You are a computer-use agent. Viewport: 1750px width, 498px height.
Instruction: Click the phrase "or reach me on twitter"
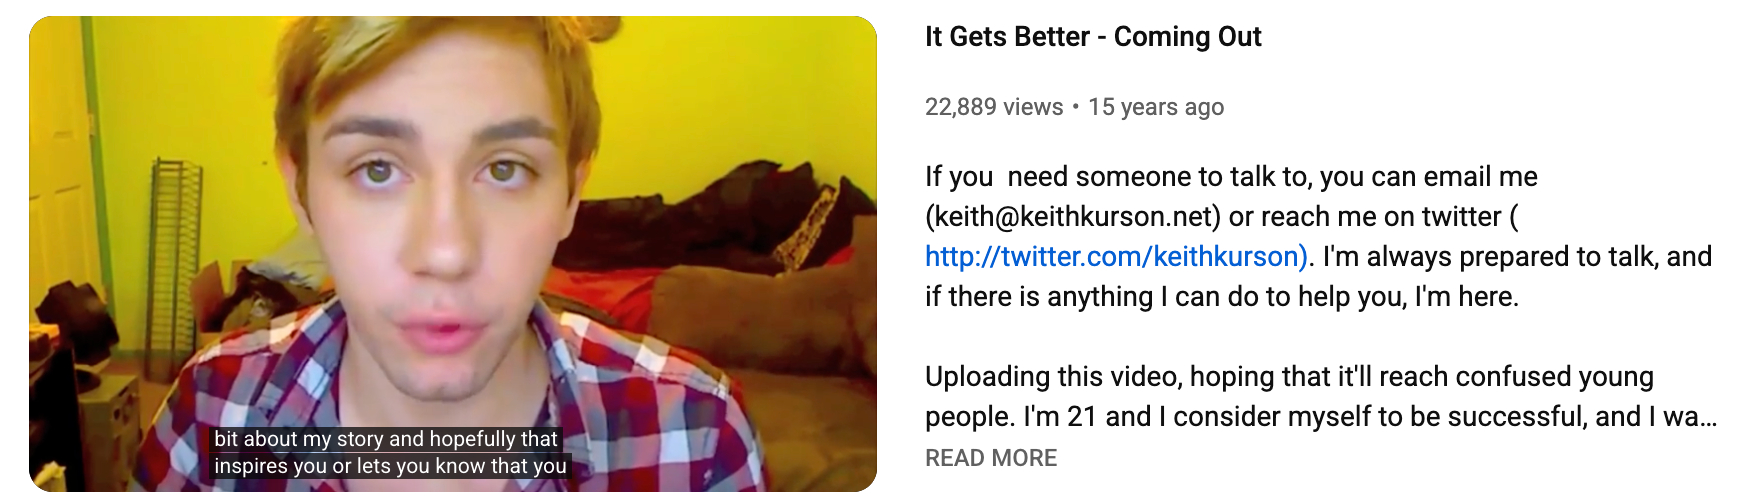coord(1365,217)
